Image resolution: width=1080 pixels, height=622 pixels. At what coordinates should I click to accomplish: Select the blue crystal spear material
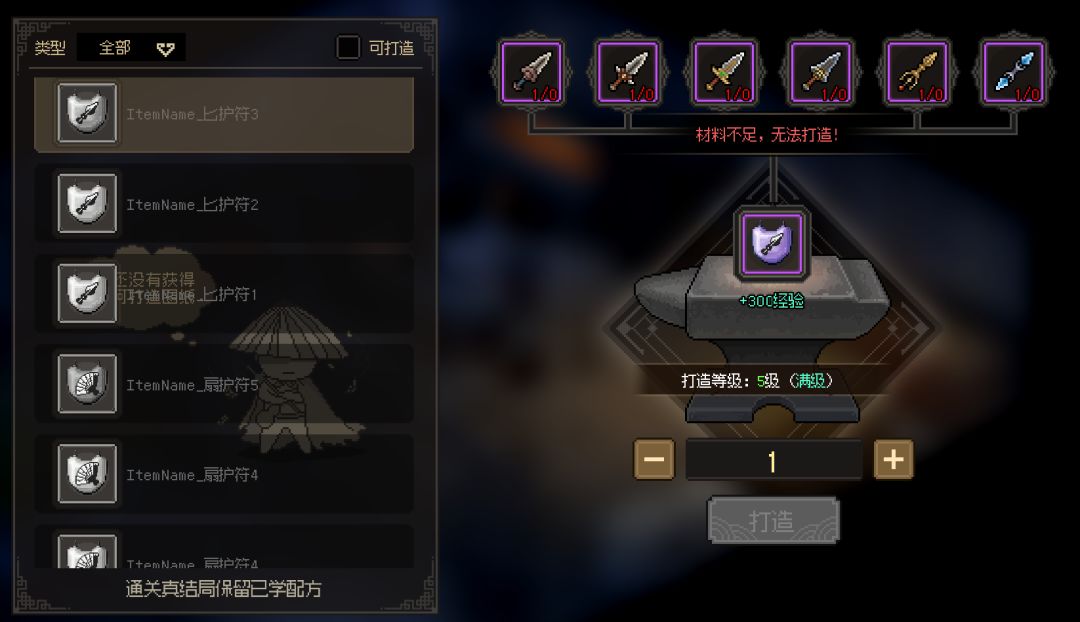click(1014, 72)
